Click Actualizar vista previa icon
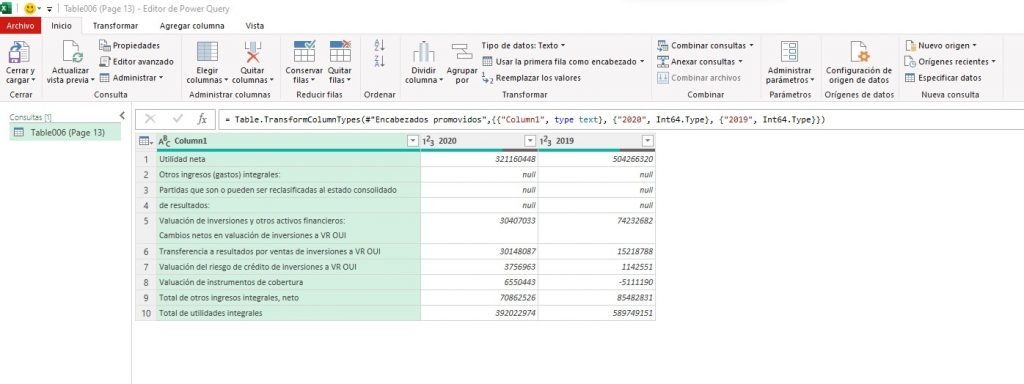Screen dimensions: 1024x384 point(72,52)
